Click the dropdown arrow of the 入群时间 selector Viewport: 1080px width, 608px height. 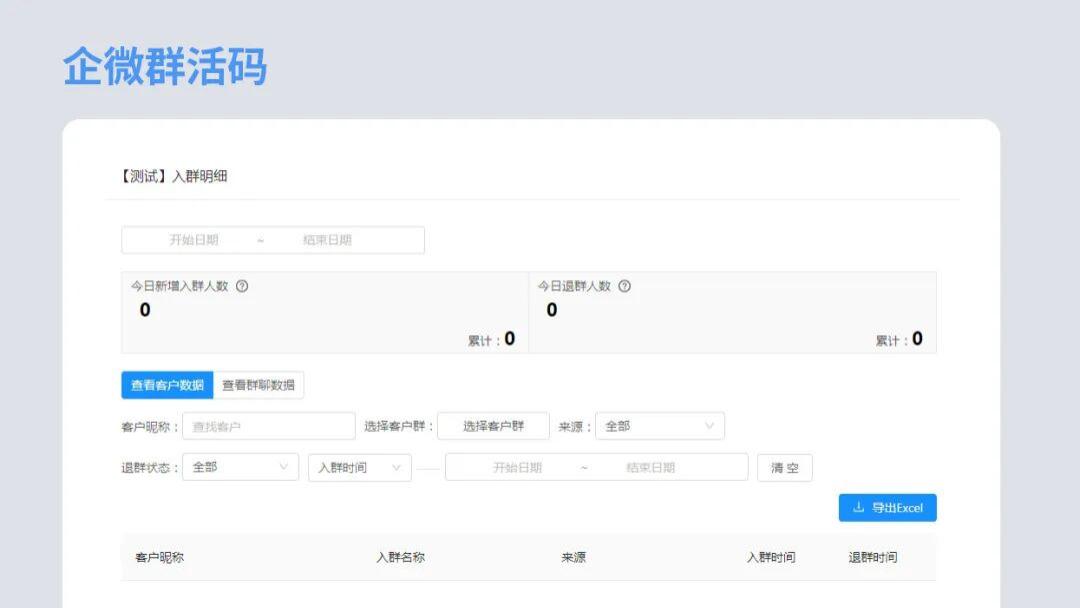click(398, 467)
